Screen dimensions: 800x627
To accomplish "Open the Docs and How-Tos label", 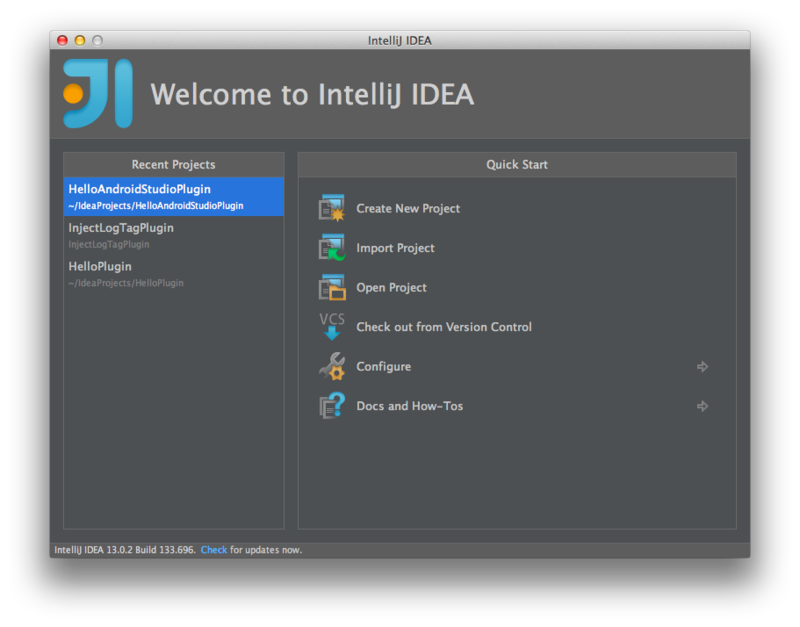I will point(410,406).
